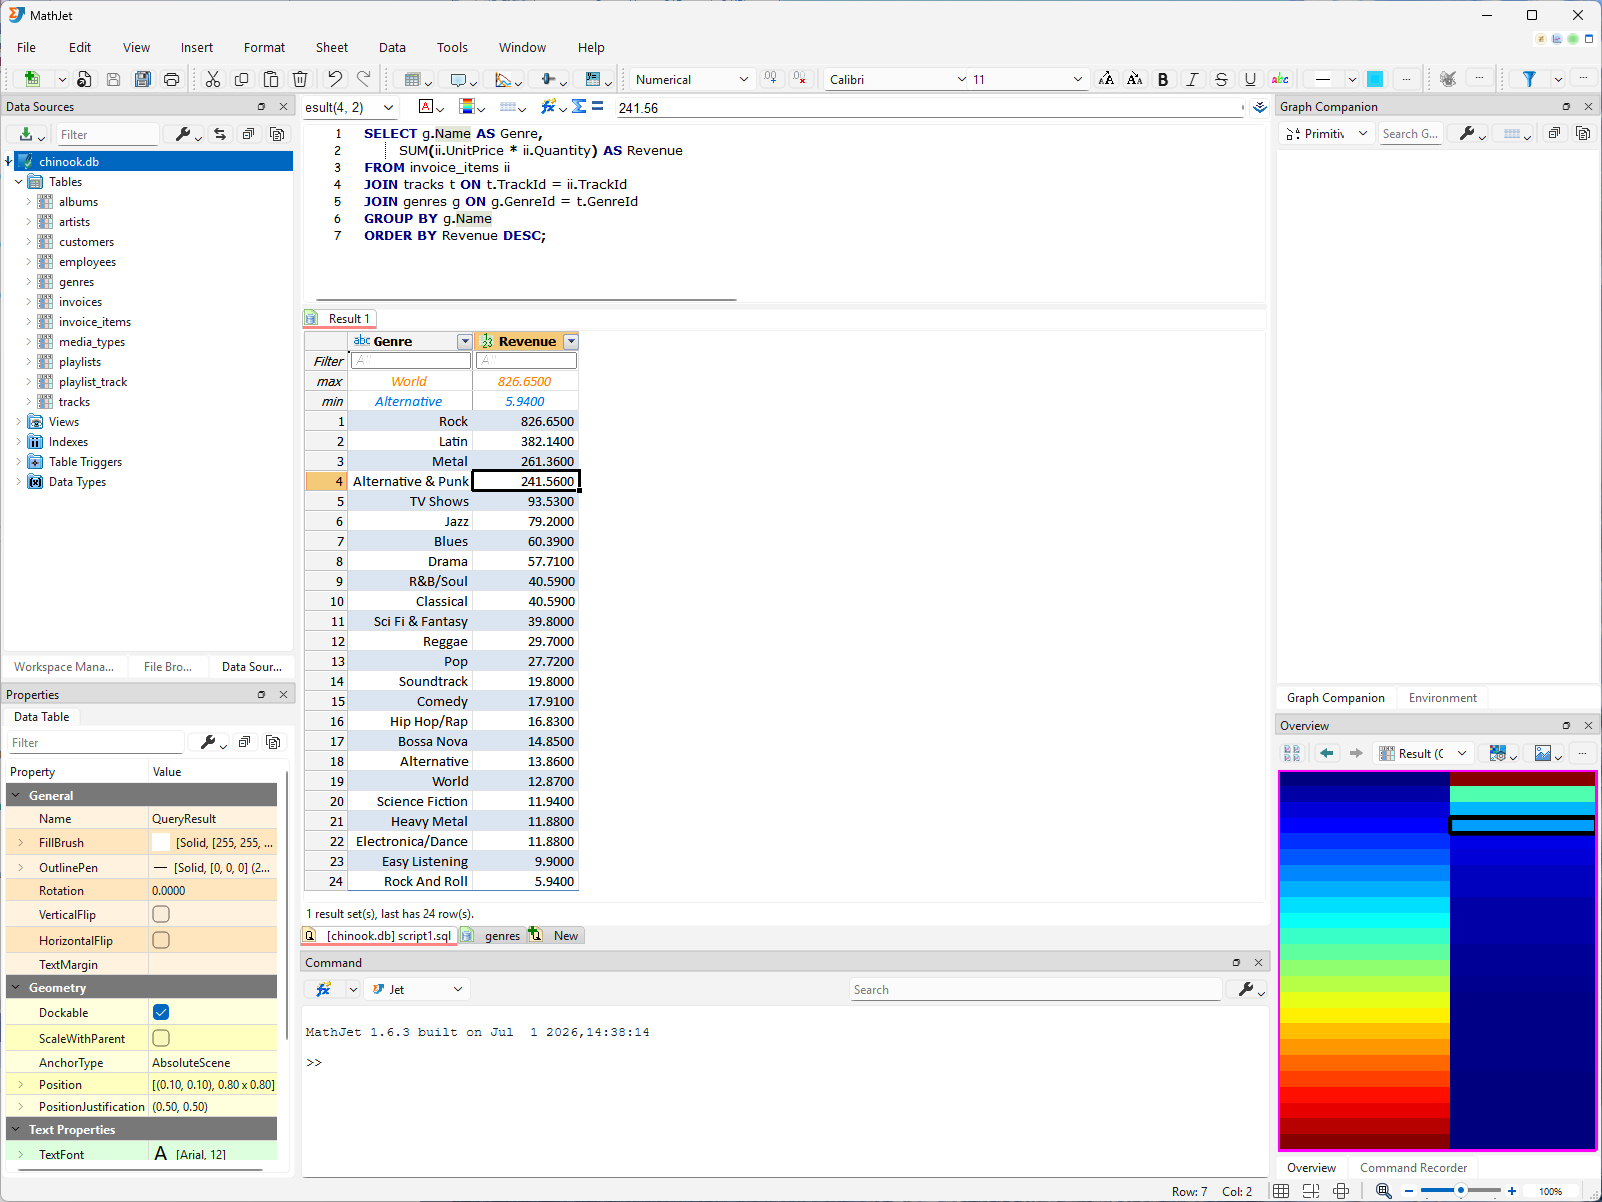The height and width of the screenshot is (1202, 1602).
Task: Toggle Bold text formatting
Action: point(1163,79)
